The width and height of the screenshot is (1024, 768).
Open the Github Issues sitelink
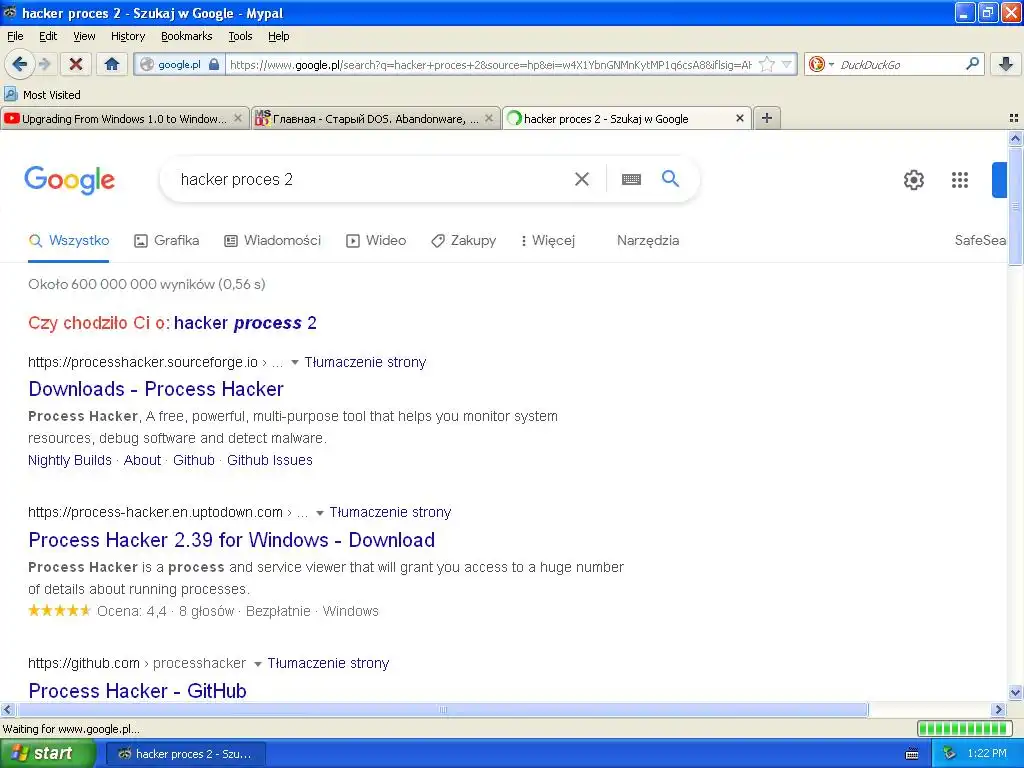click(270, 460)
